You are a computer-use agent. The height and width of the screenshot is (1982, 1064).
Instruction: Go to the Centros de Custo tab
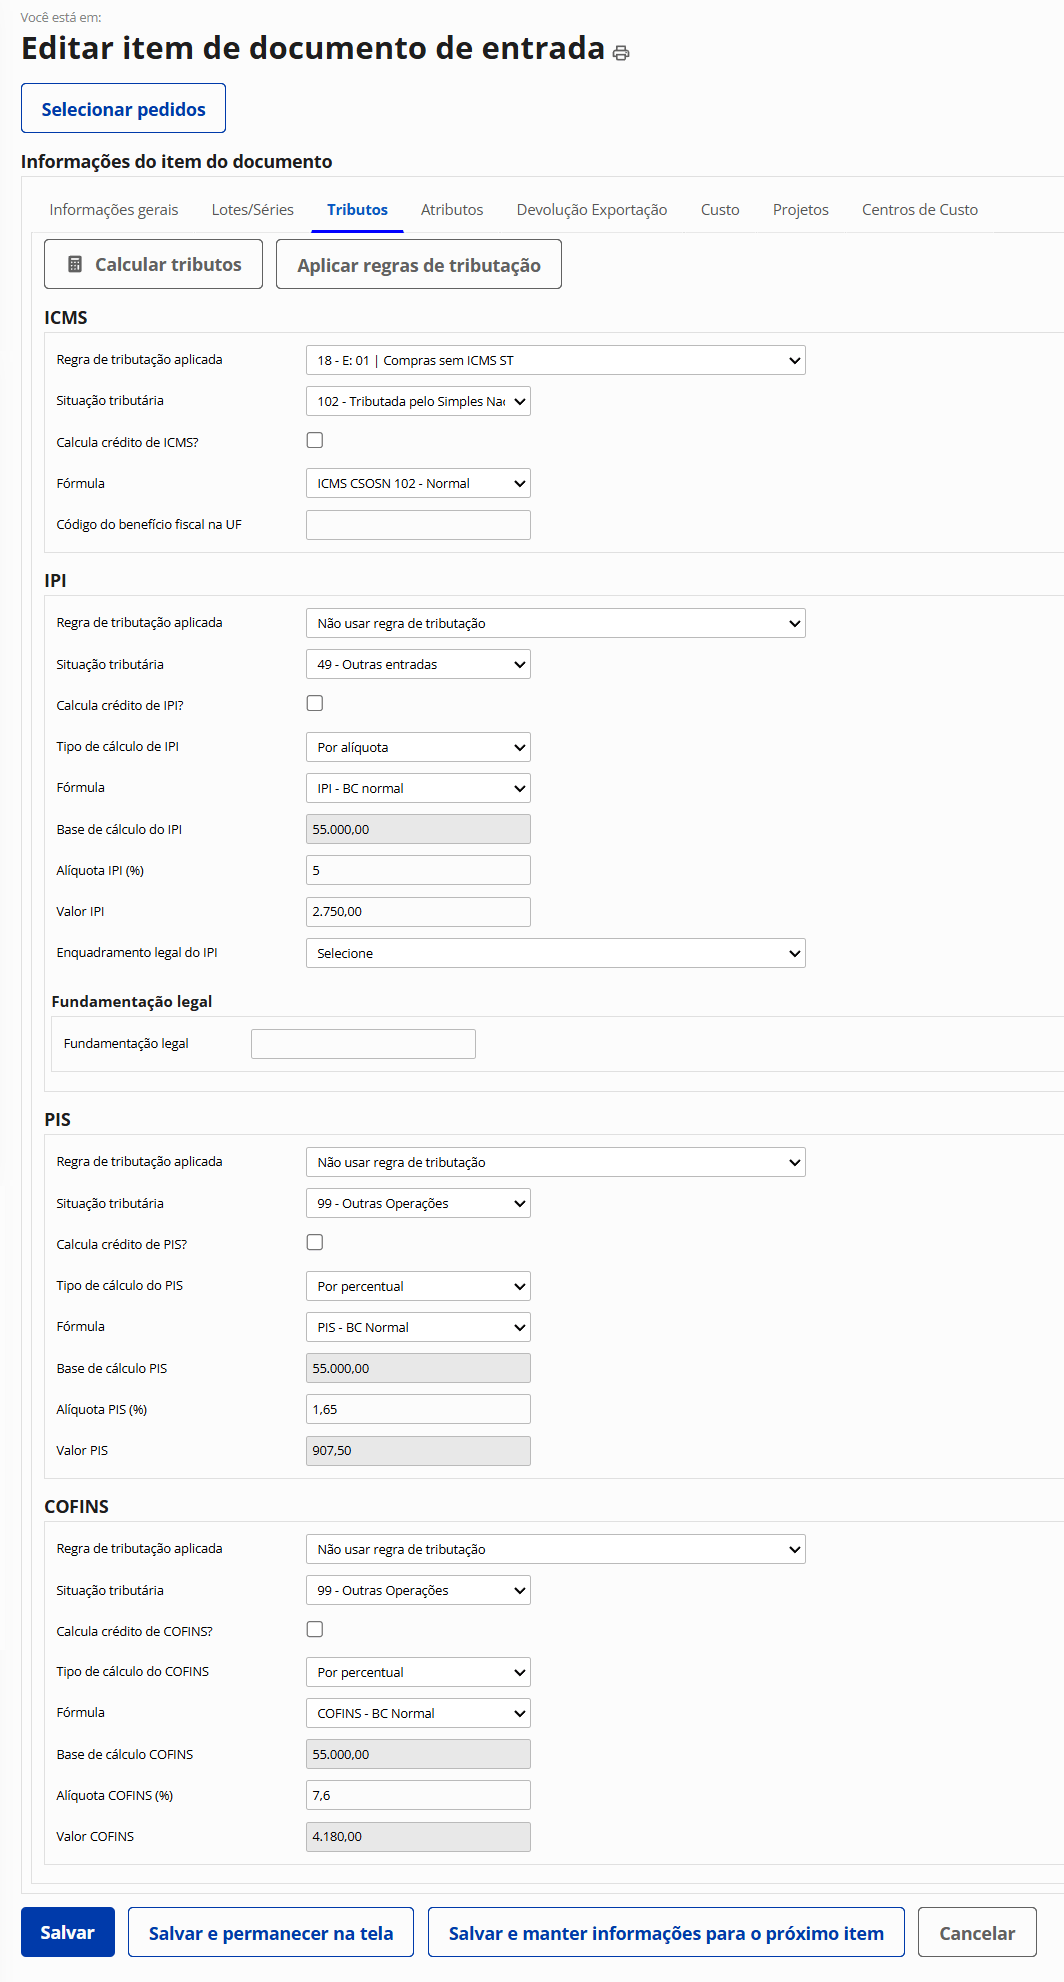919,210
